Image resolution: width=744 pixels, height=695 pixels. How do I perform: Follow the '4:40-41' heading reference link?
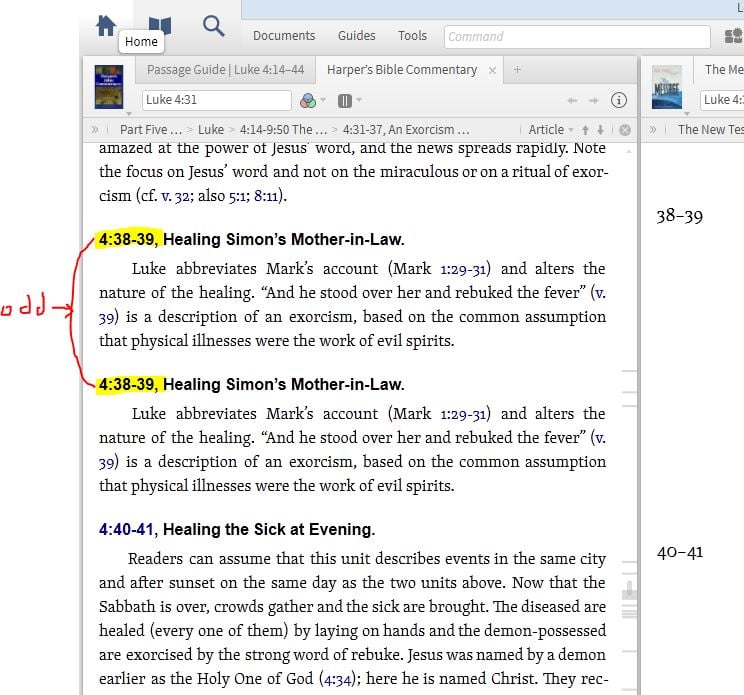click(126, 529)
